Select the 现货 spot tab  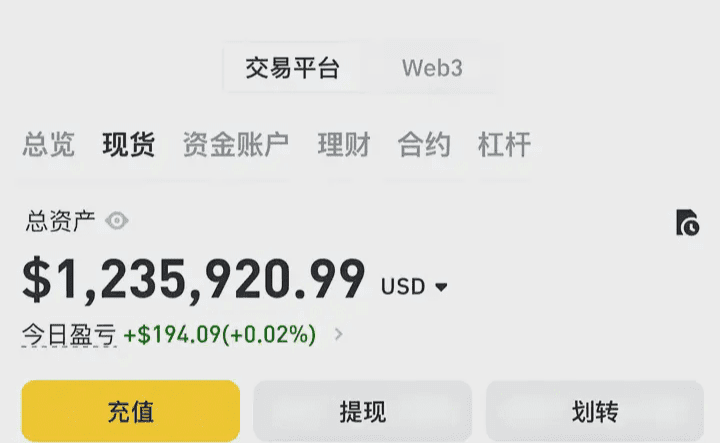[129, 145]
